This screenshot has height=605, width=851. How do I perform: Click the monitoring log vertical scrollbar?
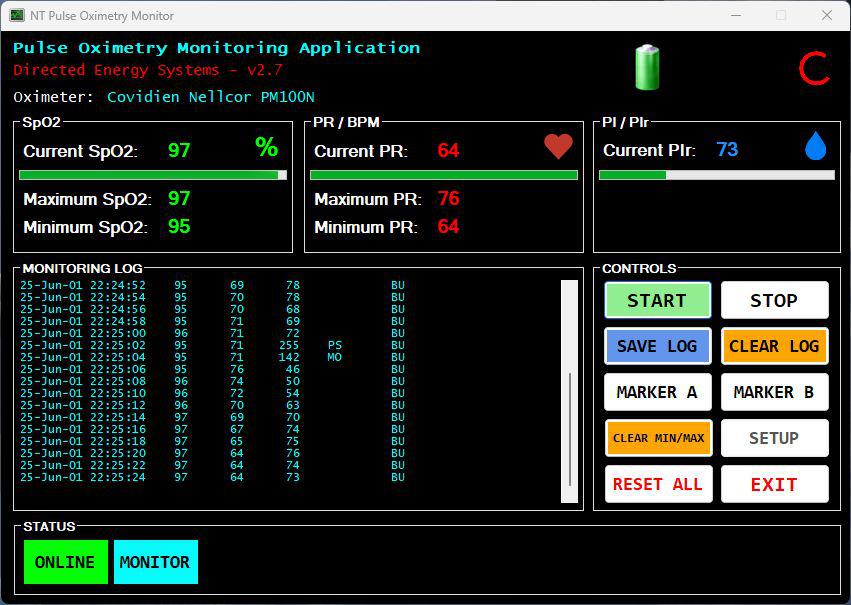570,430
